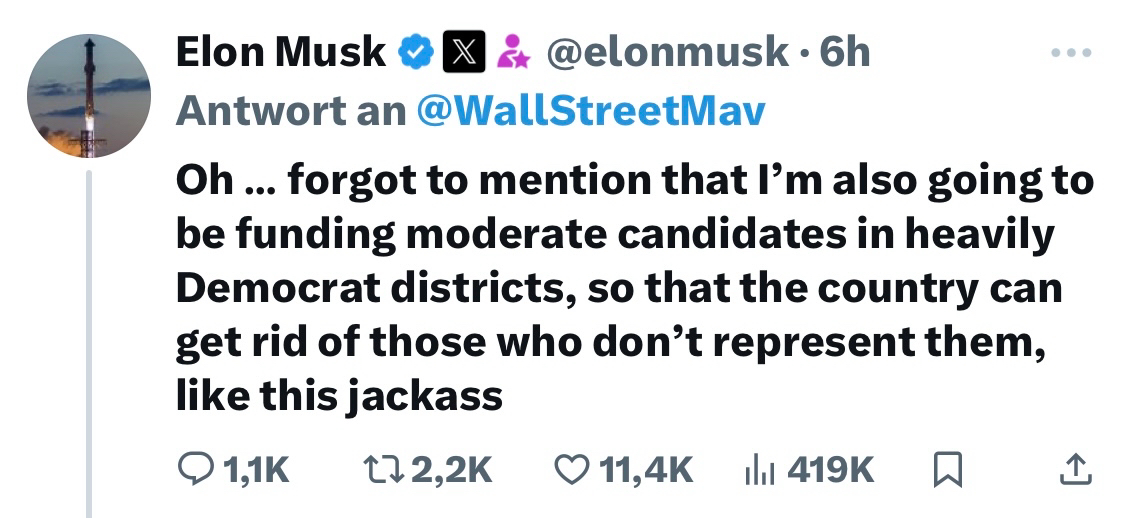Like the post with the heart icon

(x=572, y=470)
